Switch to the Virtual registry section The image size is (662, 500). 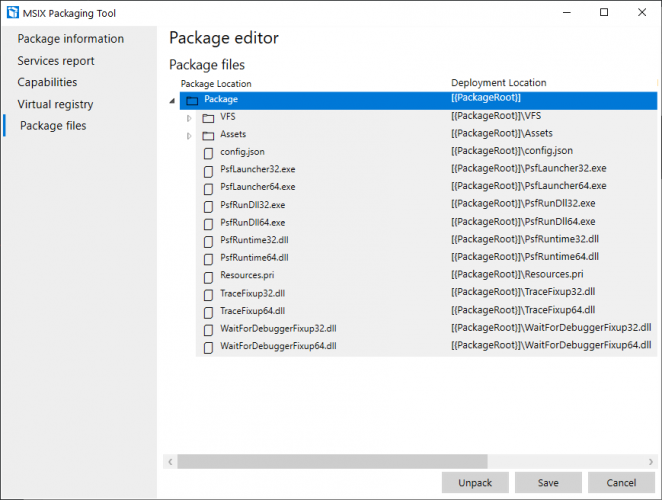pyautogui.click(x=55, y=104)
